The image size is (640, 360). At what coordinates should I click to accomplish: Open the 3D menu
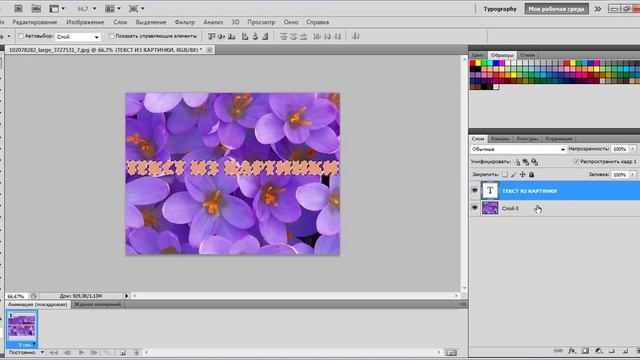236,22
